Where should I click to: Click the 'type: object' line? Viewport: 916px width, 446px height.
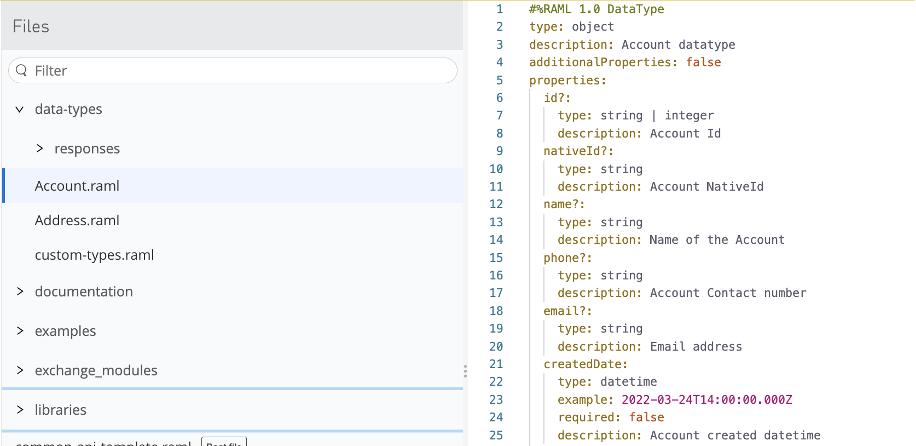click(x=571, y=27)
